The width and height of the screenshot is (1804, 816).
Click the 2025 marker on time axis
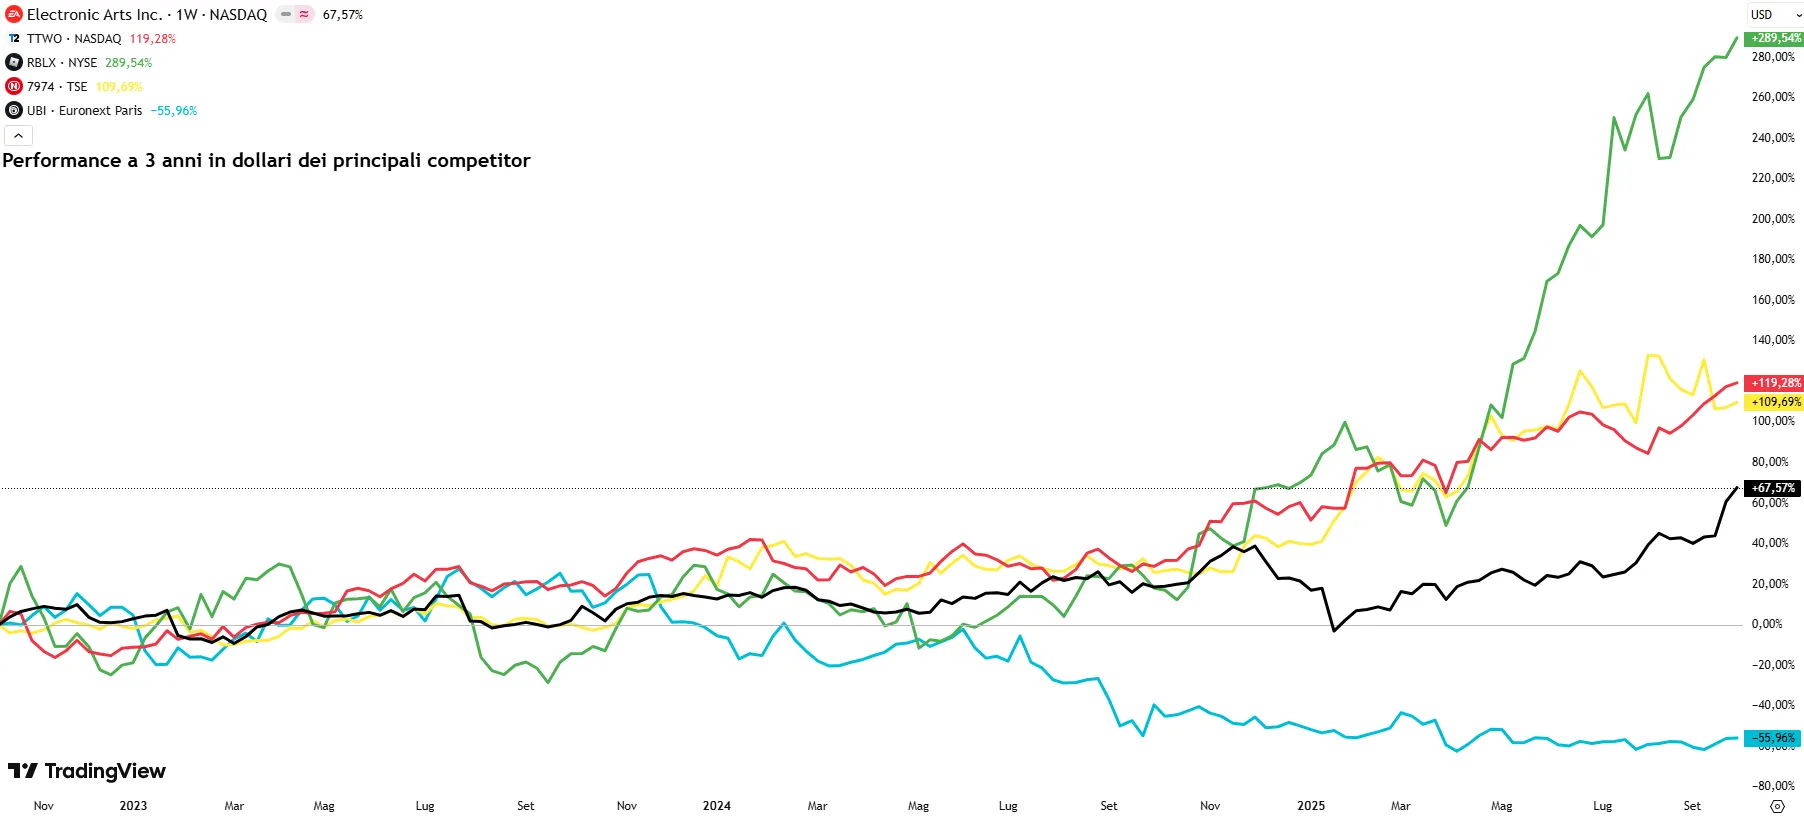(x=1311, y=806)
